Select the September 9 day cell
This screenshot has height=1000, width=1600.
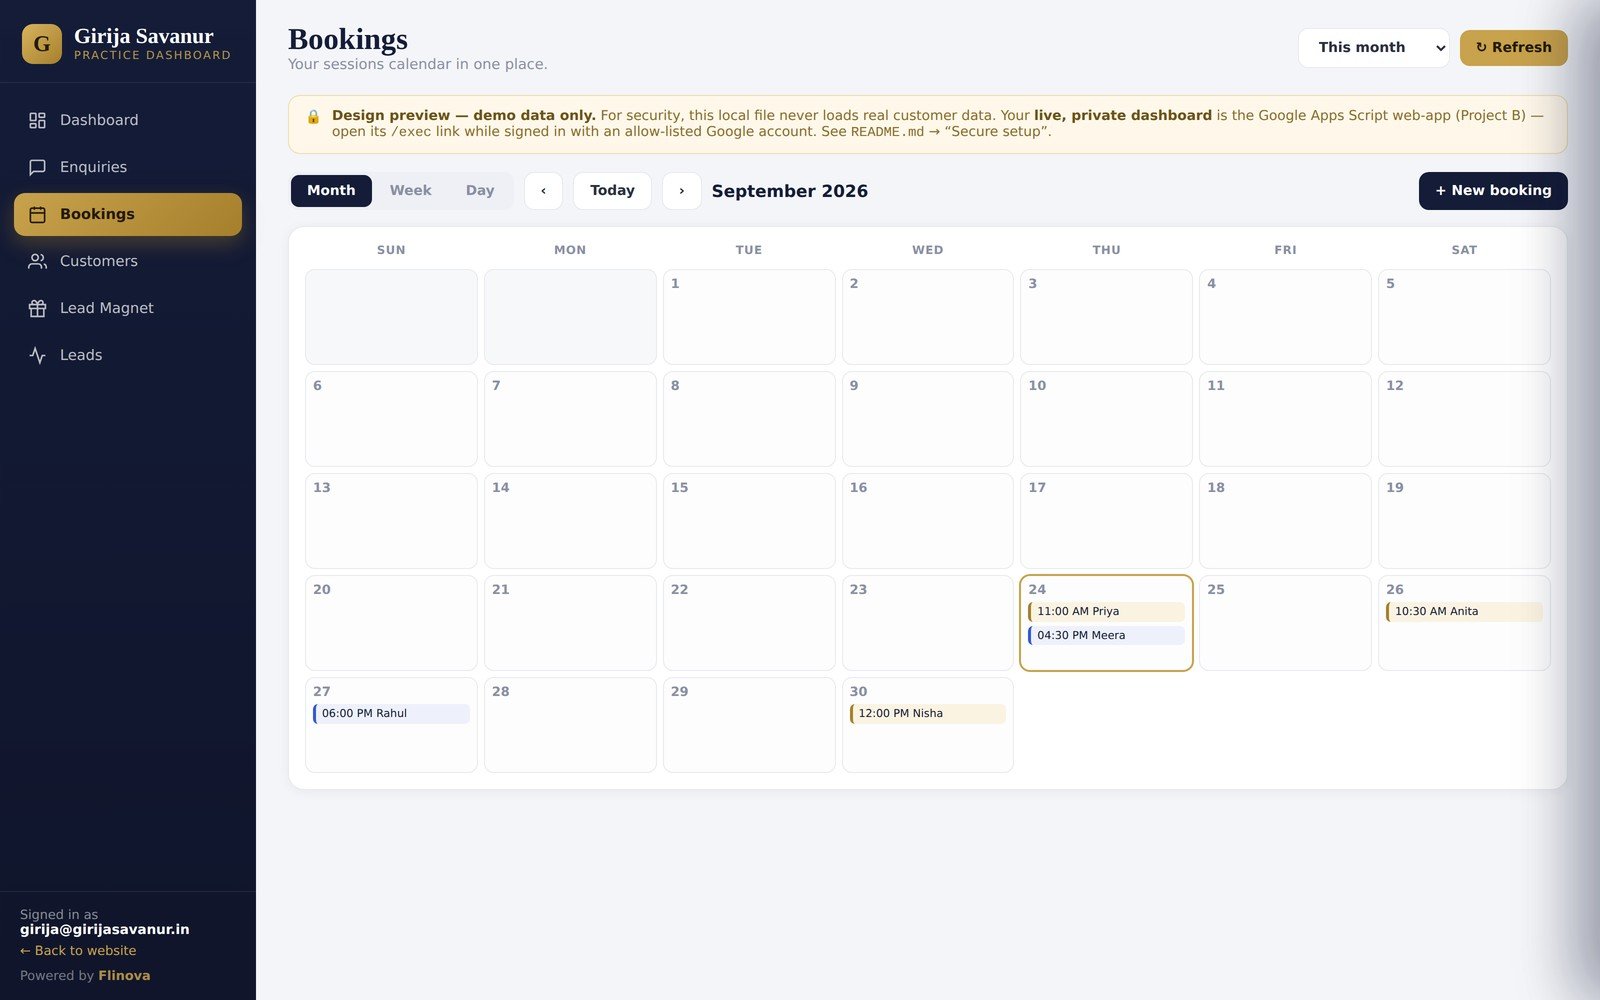(928, 419)
